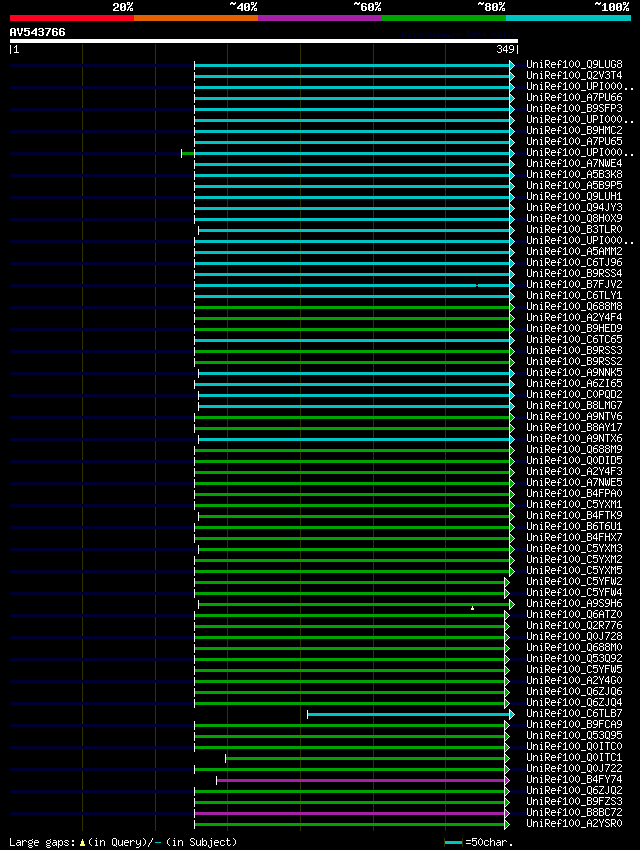The height and width of the screenshot is (850, 640).
Task: Select the hit label UniRef100_A5AMM2
Action: 574,252
